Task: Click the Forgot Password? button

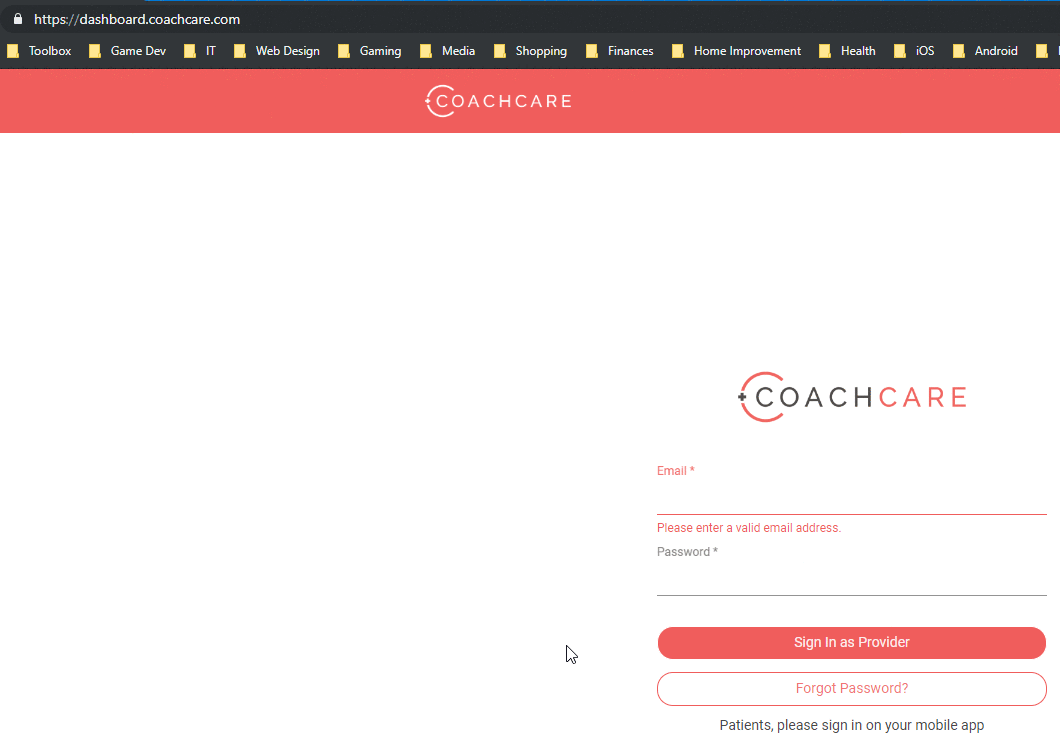Action: [852, 689]
